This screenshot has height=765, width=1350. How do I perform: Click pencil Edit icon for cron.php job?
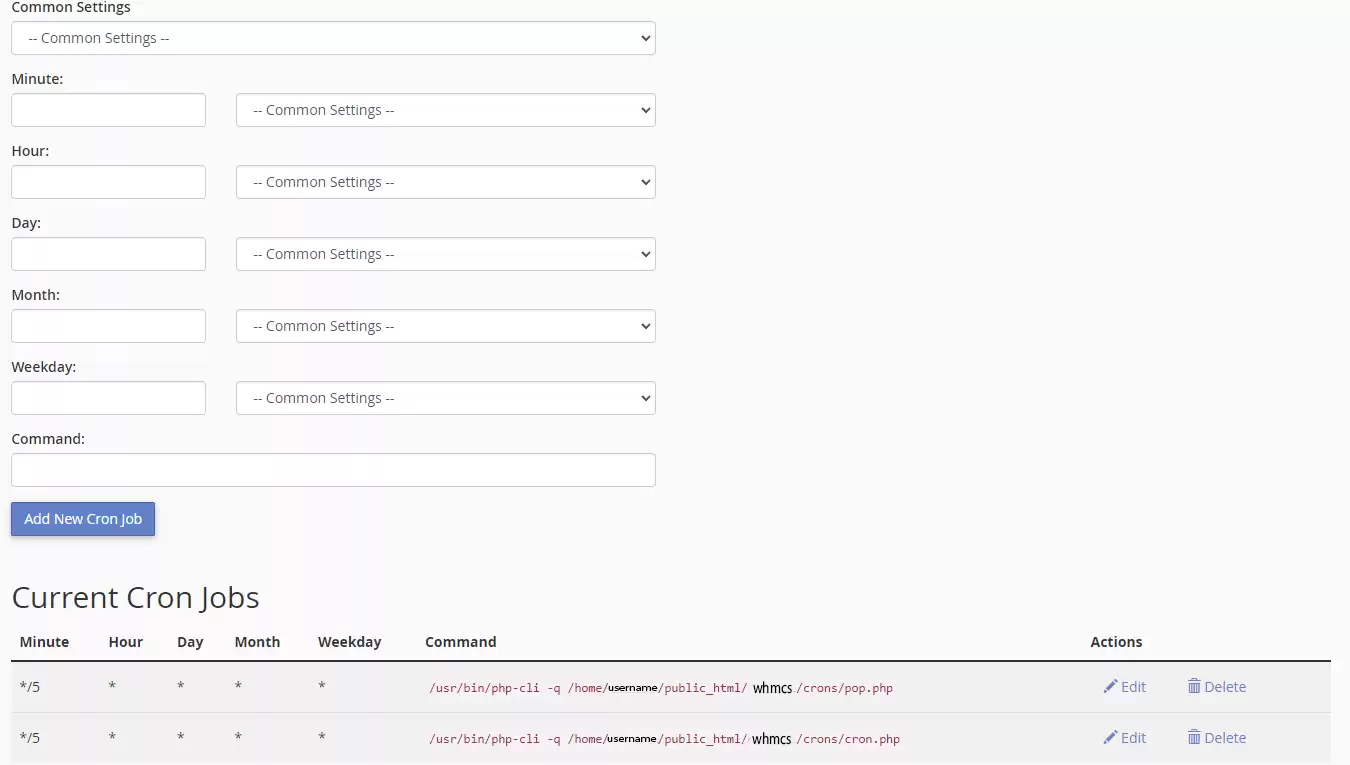point(1110,738)
